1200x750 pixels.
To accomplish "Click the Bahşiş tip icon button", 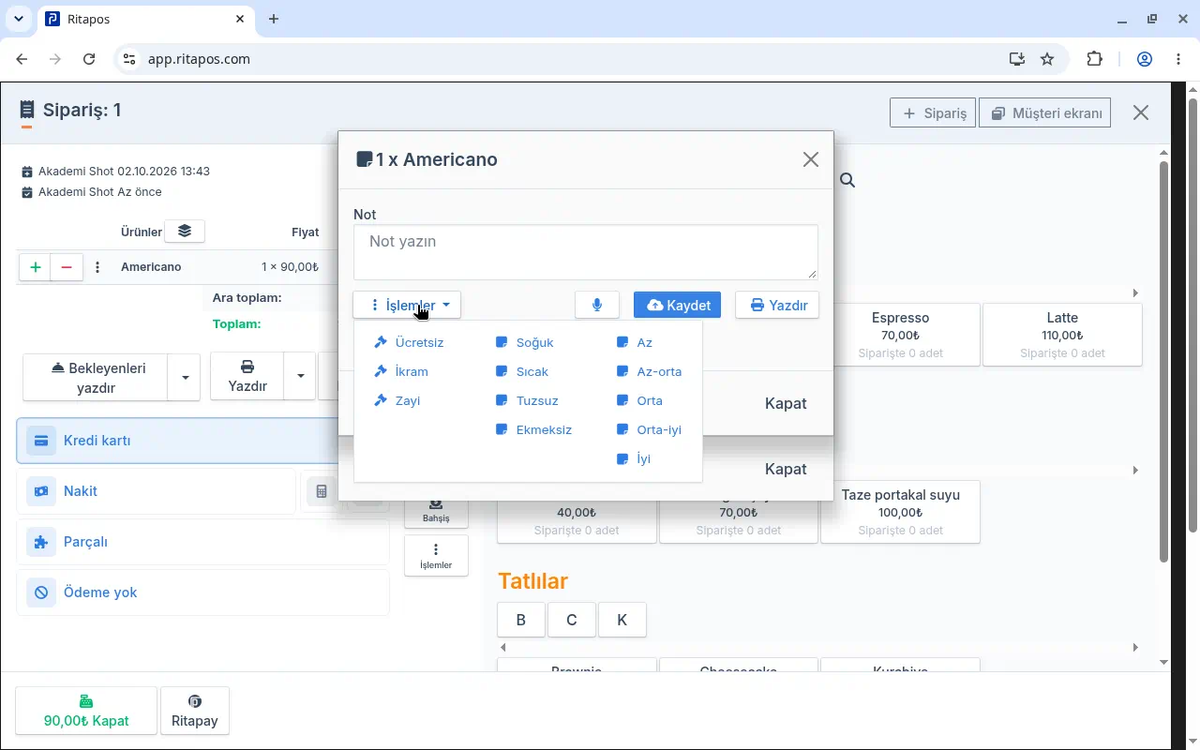I will [x=436, y=510].
